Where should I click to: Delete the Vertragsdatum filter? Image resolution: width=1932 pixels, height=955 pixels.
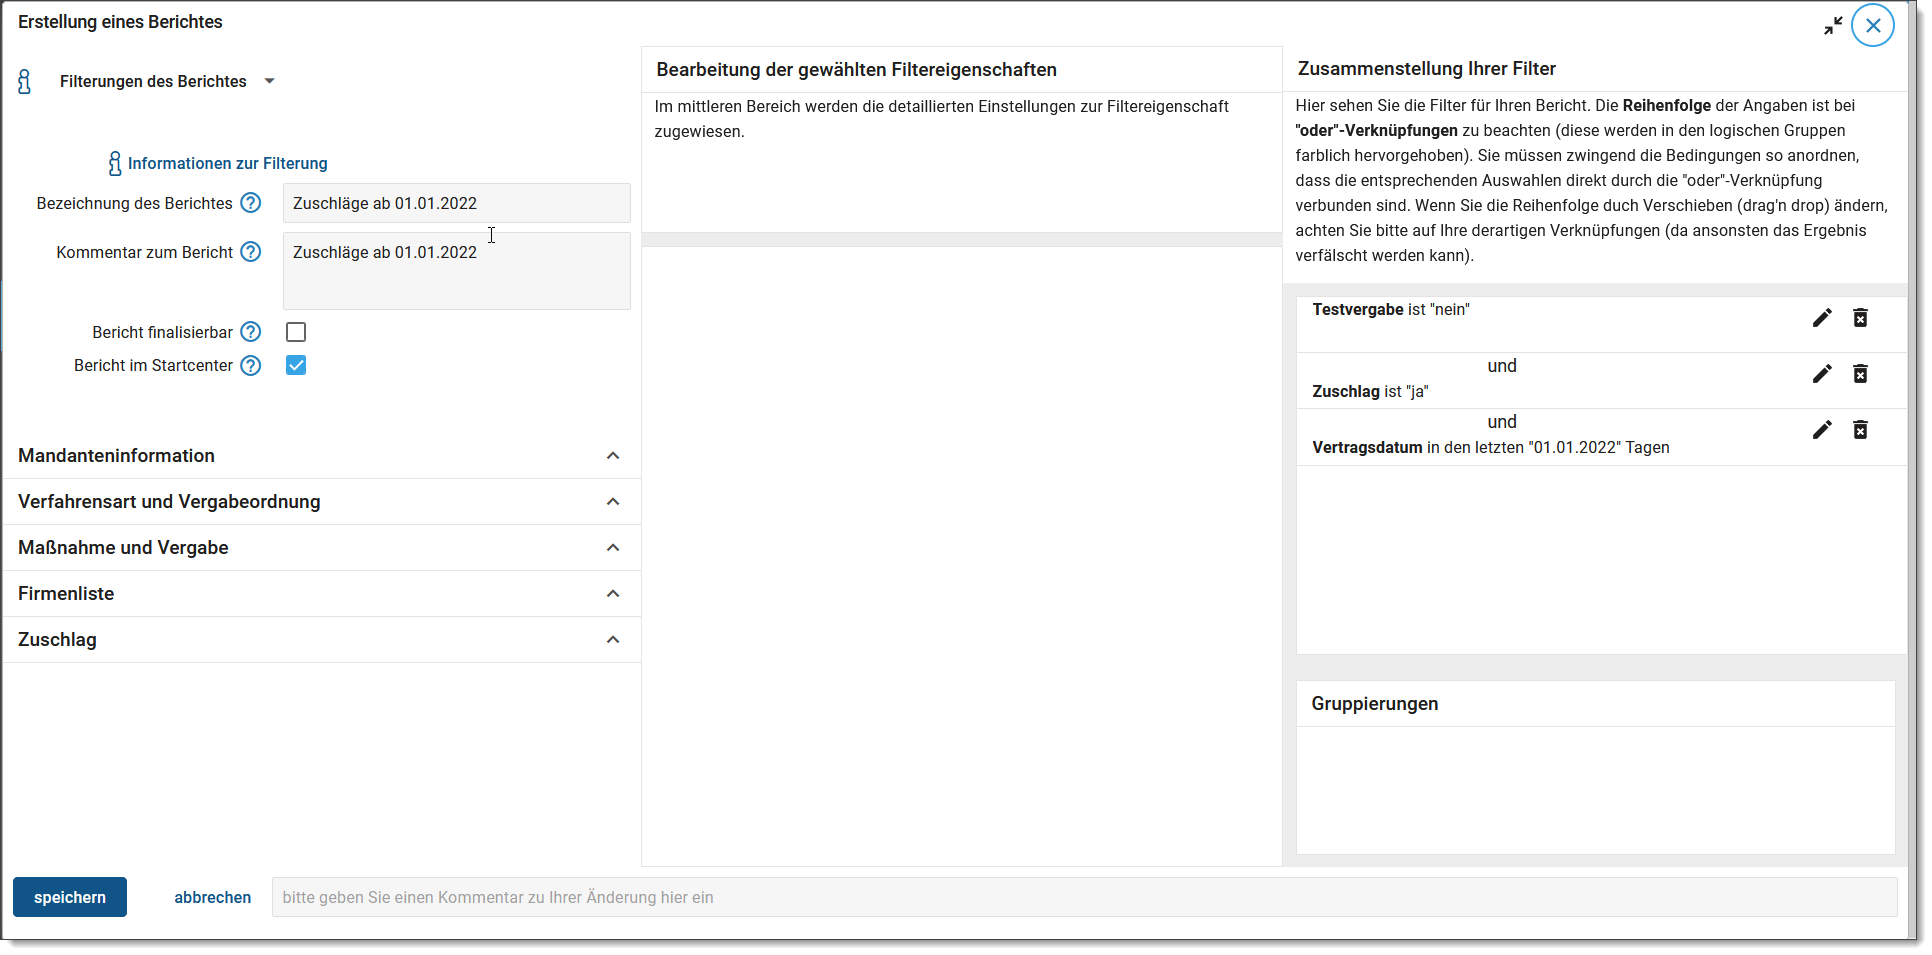1860,430
